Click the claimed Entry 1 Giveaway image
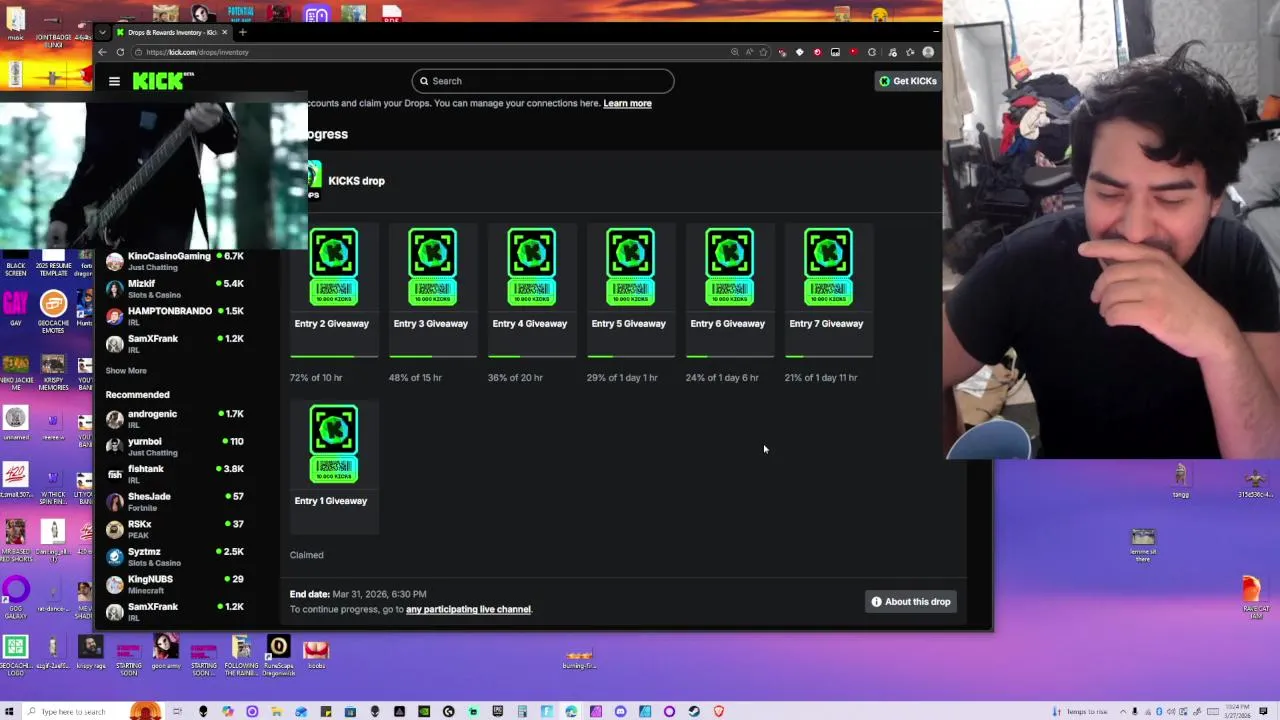This screenshot has width=1280, height=720. 333,444
